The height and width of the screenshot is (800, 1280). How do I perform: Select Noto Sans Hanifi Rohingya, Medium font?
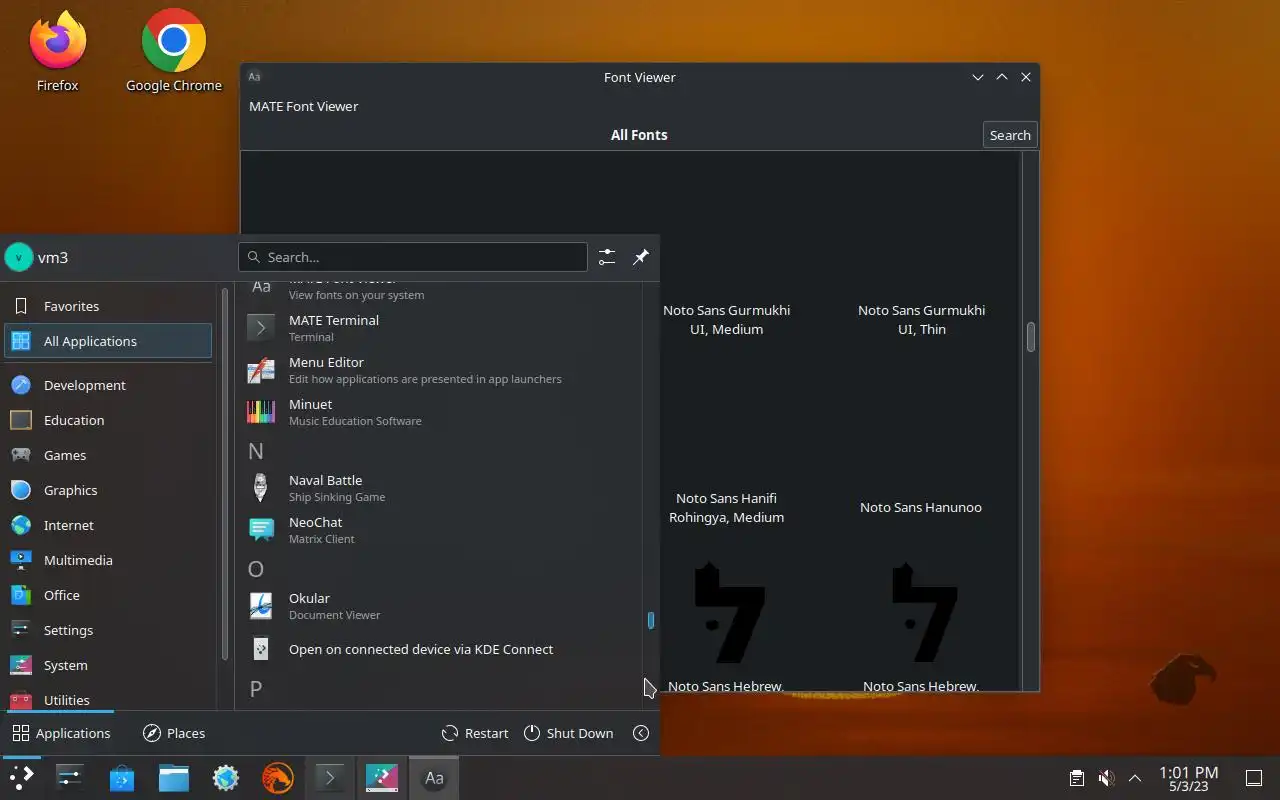tap(727, 507)
